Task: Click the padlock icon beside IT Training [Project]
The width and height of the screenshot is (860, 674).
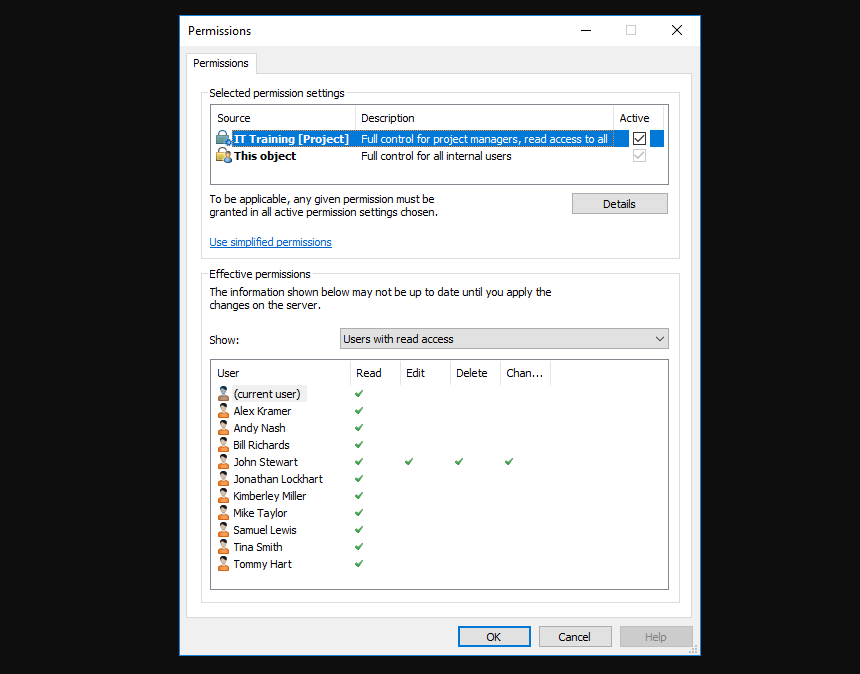Action: pos(221,138)
